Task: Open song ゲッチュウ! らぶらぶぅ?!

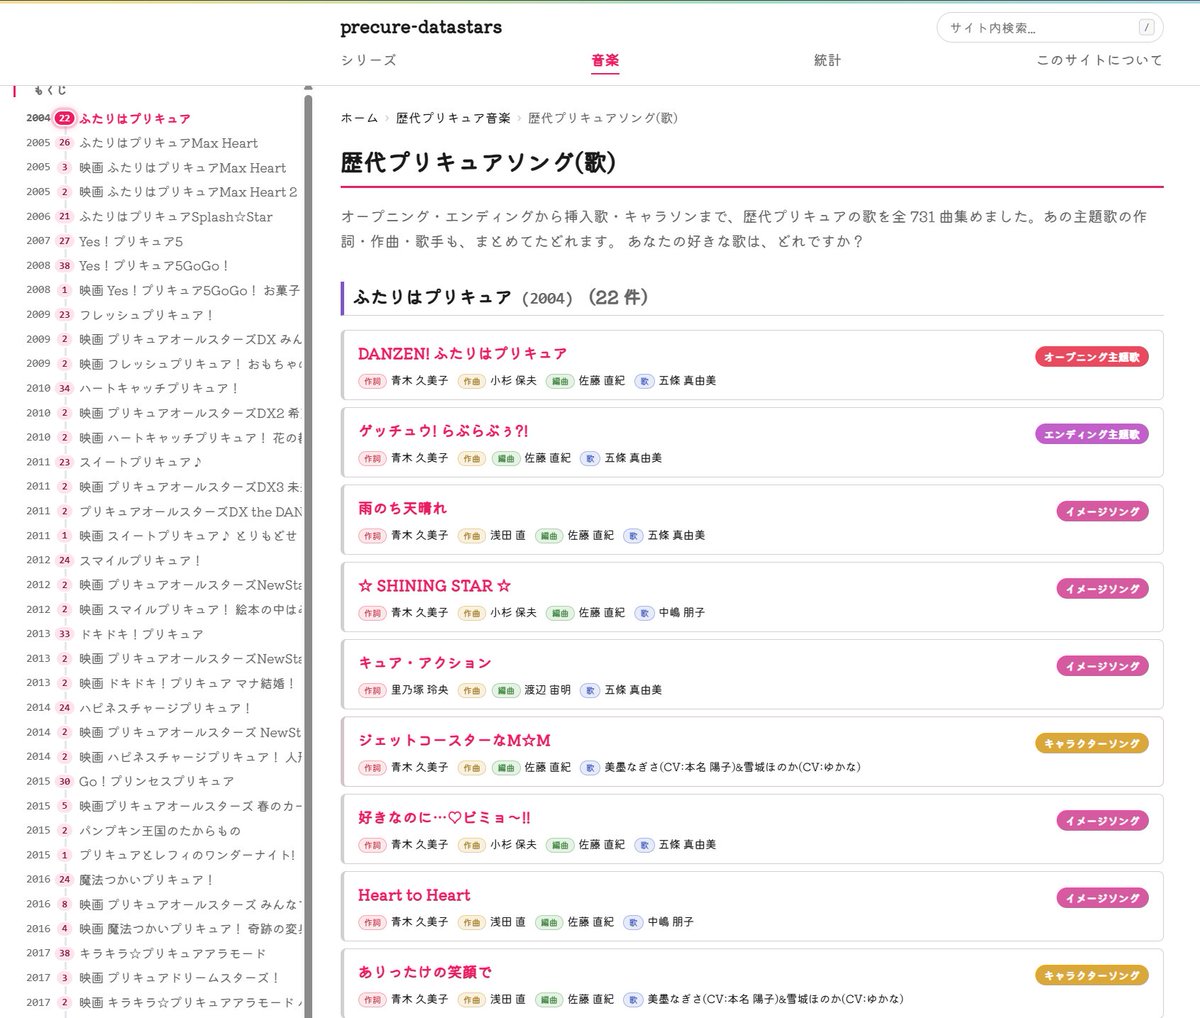Action: [443, 431]
